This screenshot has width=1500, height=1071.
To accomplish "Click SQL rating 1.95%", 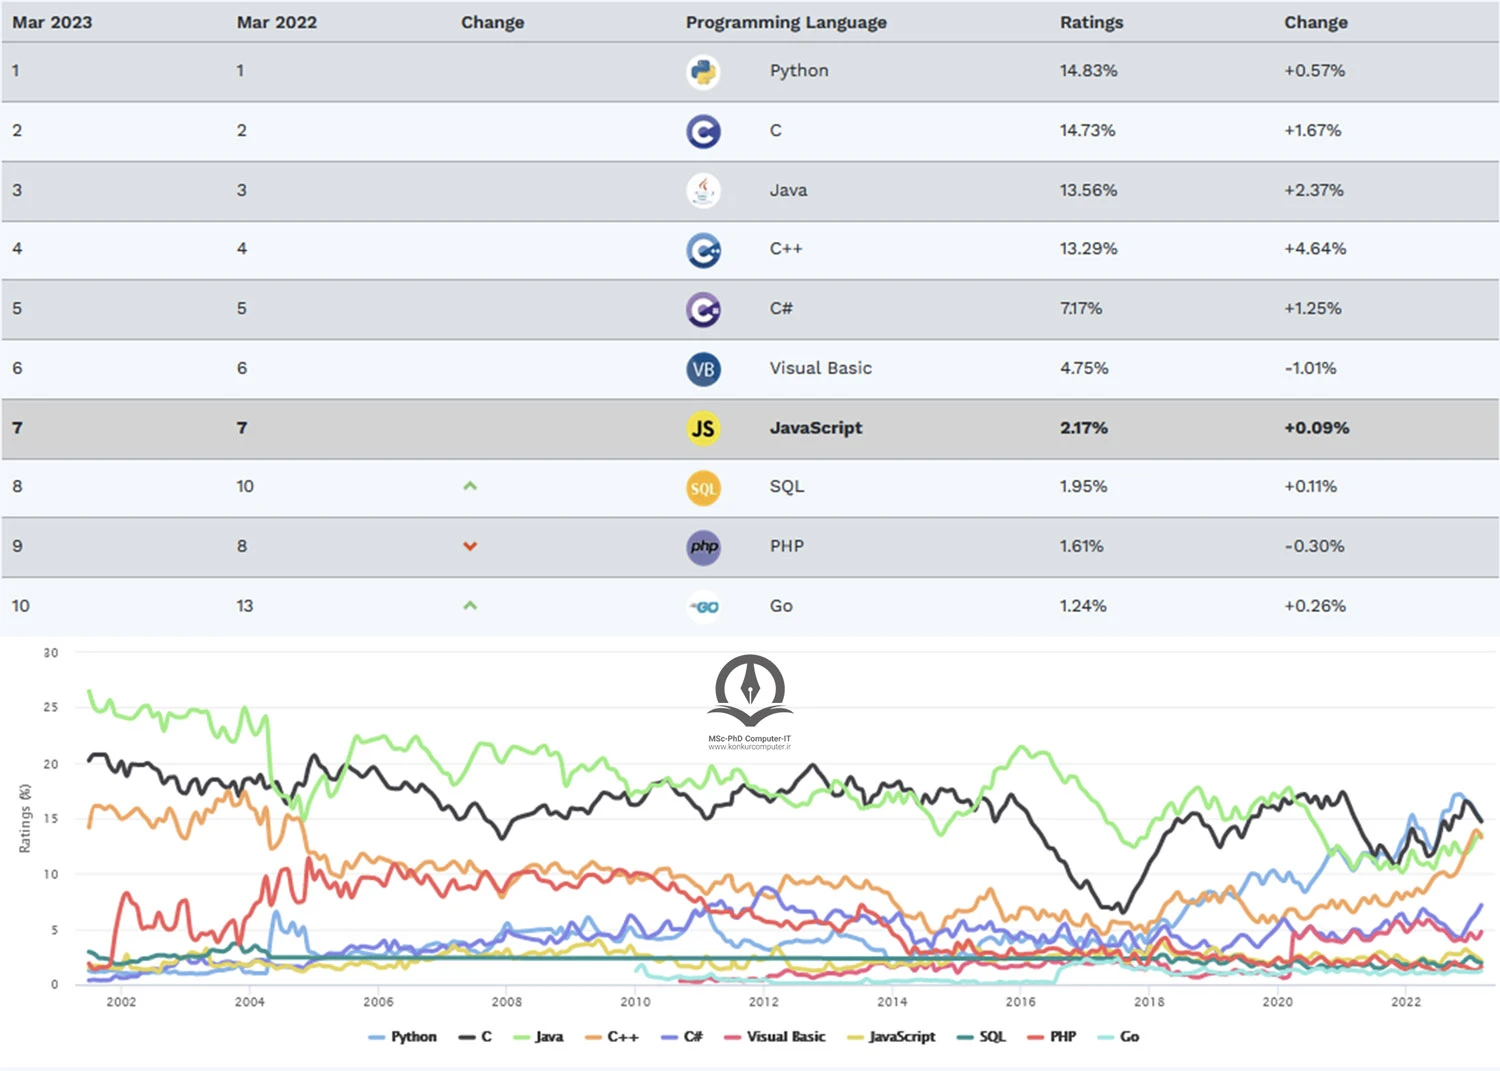I will 1084,486.
